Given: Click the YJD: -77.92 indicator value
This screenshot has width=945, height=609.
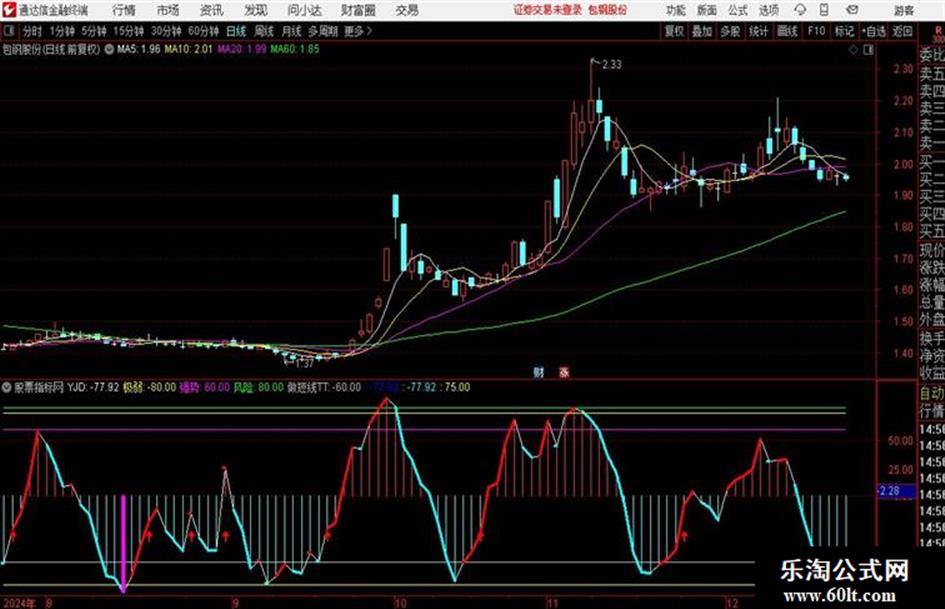Looking at the screenshot, I should point(93,387).
